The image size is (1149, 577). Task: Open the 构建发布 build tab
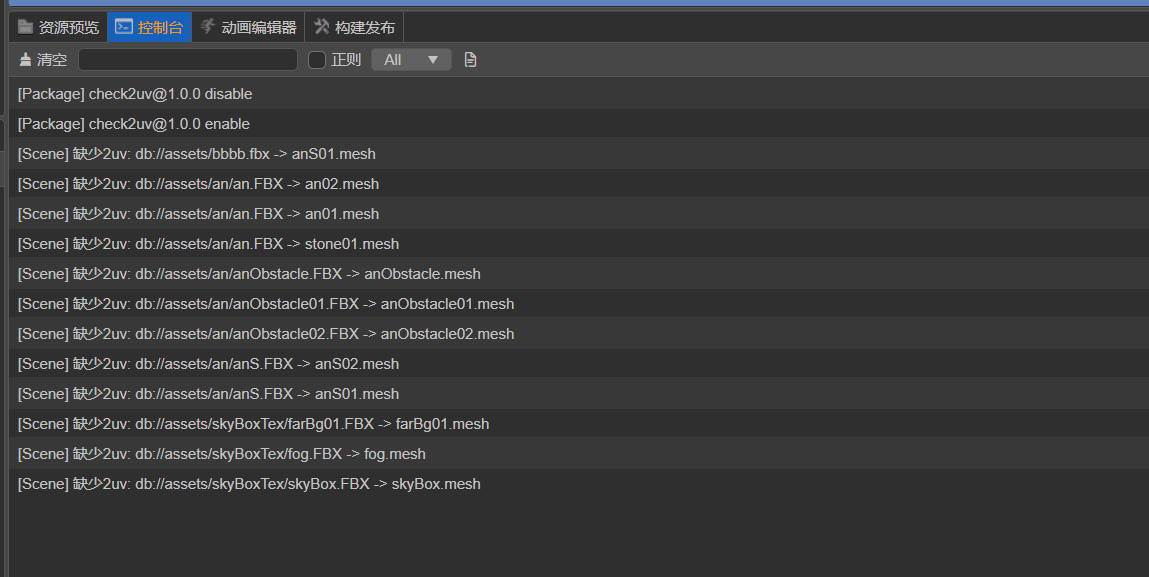355,27
